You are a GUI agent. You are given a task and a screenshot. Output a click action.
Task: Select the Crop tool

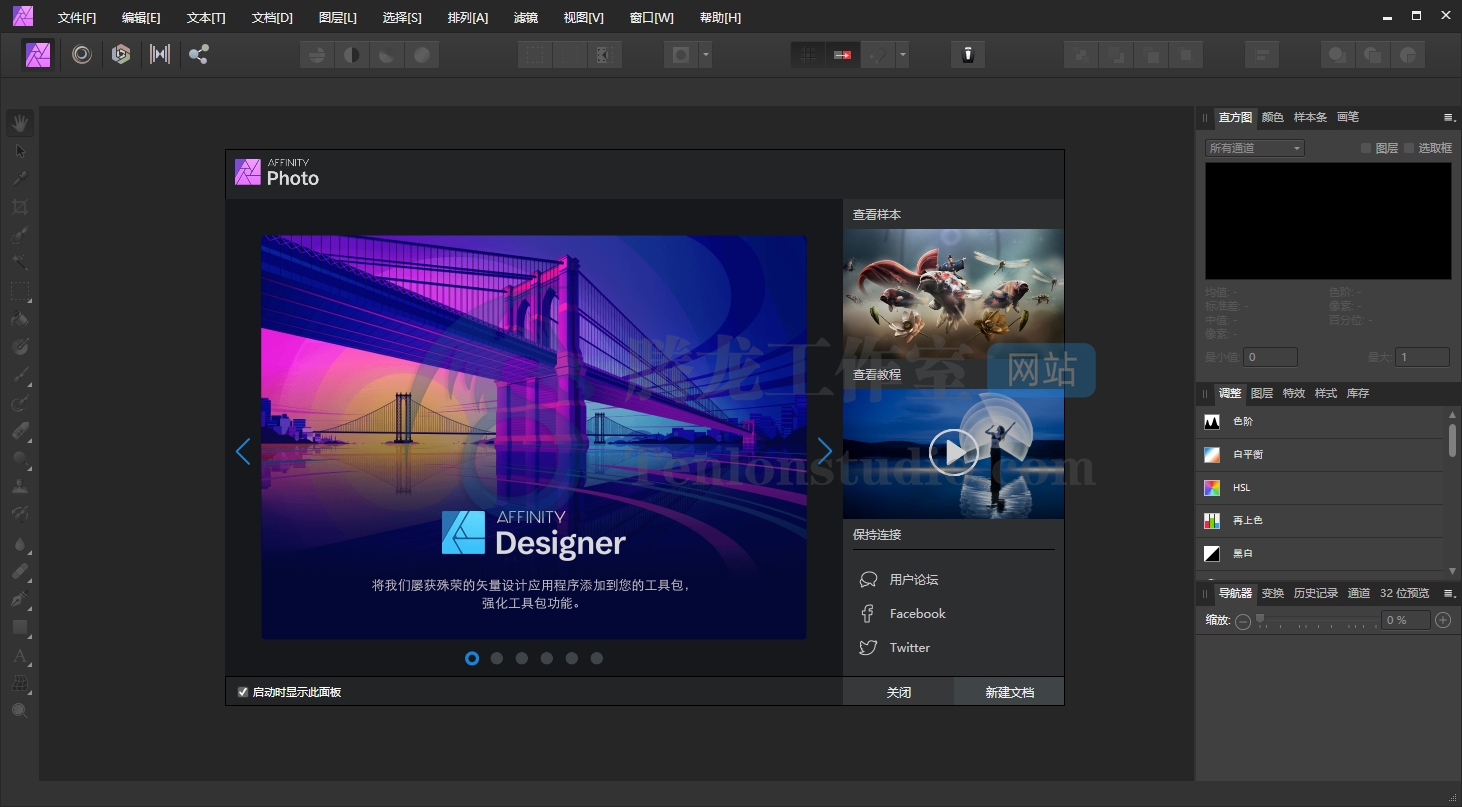20,207
